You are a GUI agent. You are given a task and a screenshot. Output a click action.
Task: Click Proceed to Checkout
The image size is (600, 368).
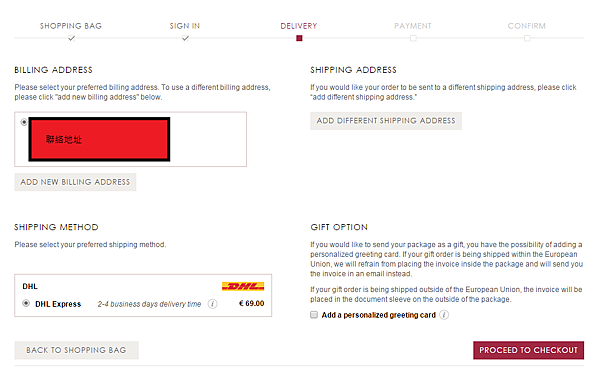tap(528, 350)
